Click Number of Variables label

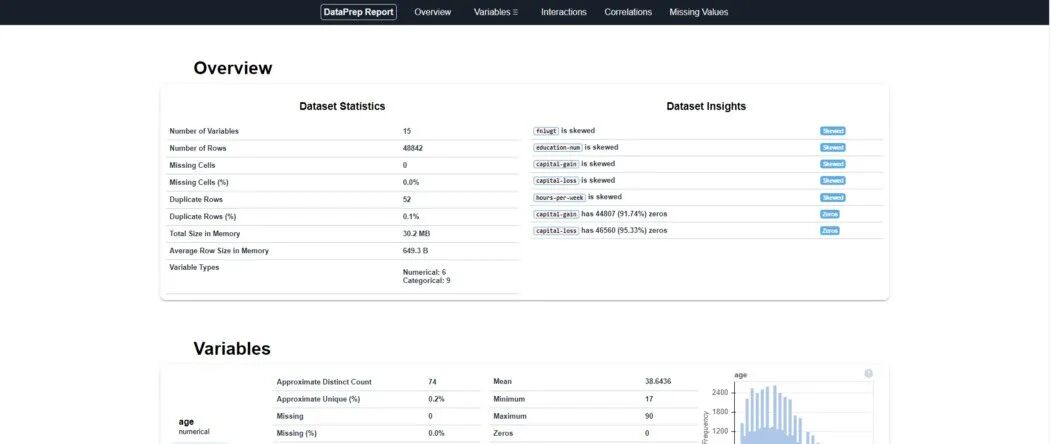point(204,131)
